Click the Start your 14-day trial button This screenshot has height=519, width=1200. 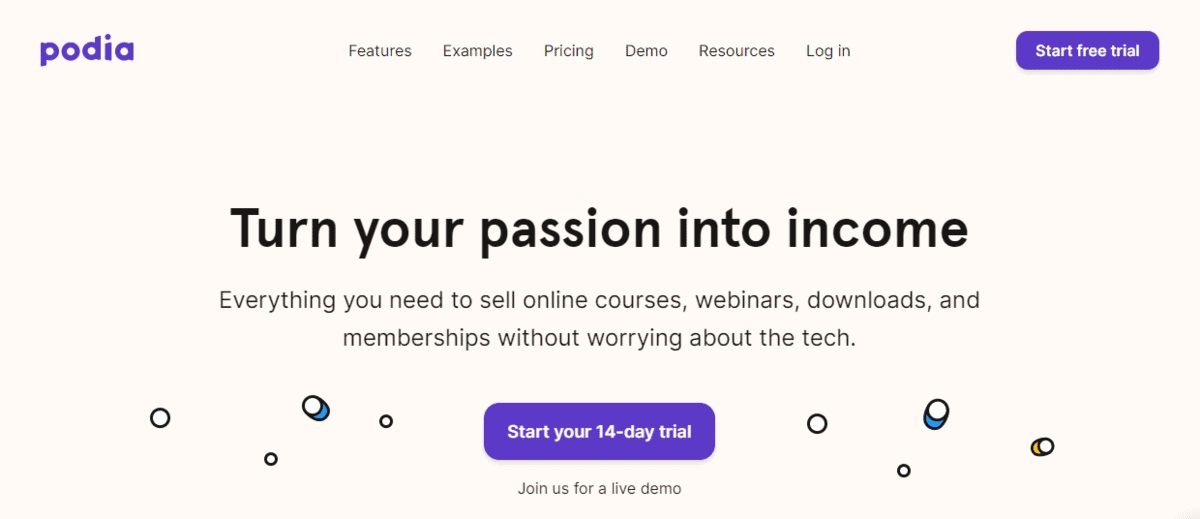599,432
